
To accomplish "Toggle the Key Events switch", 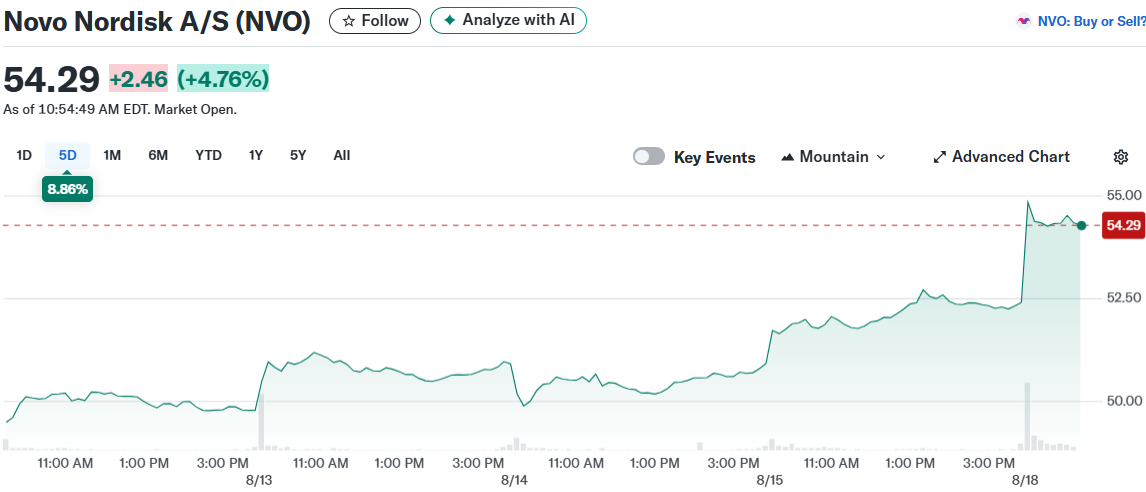I will pyautogui.click(x=649, y=156).
